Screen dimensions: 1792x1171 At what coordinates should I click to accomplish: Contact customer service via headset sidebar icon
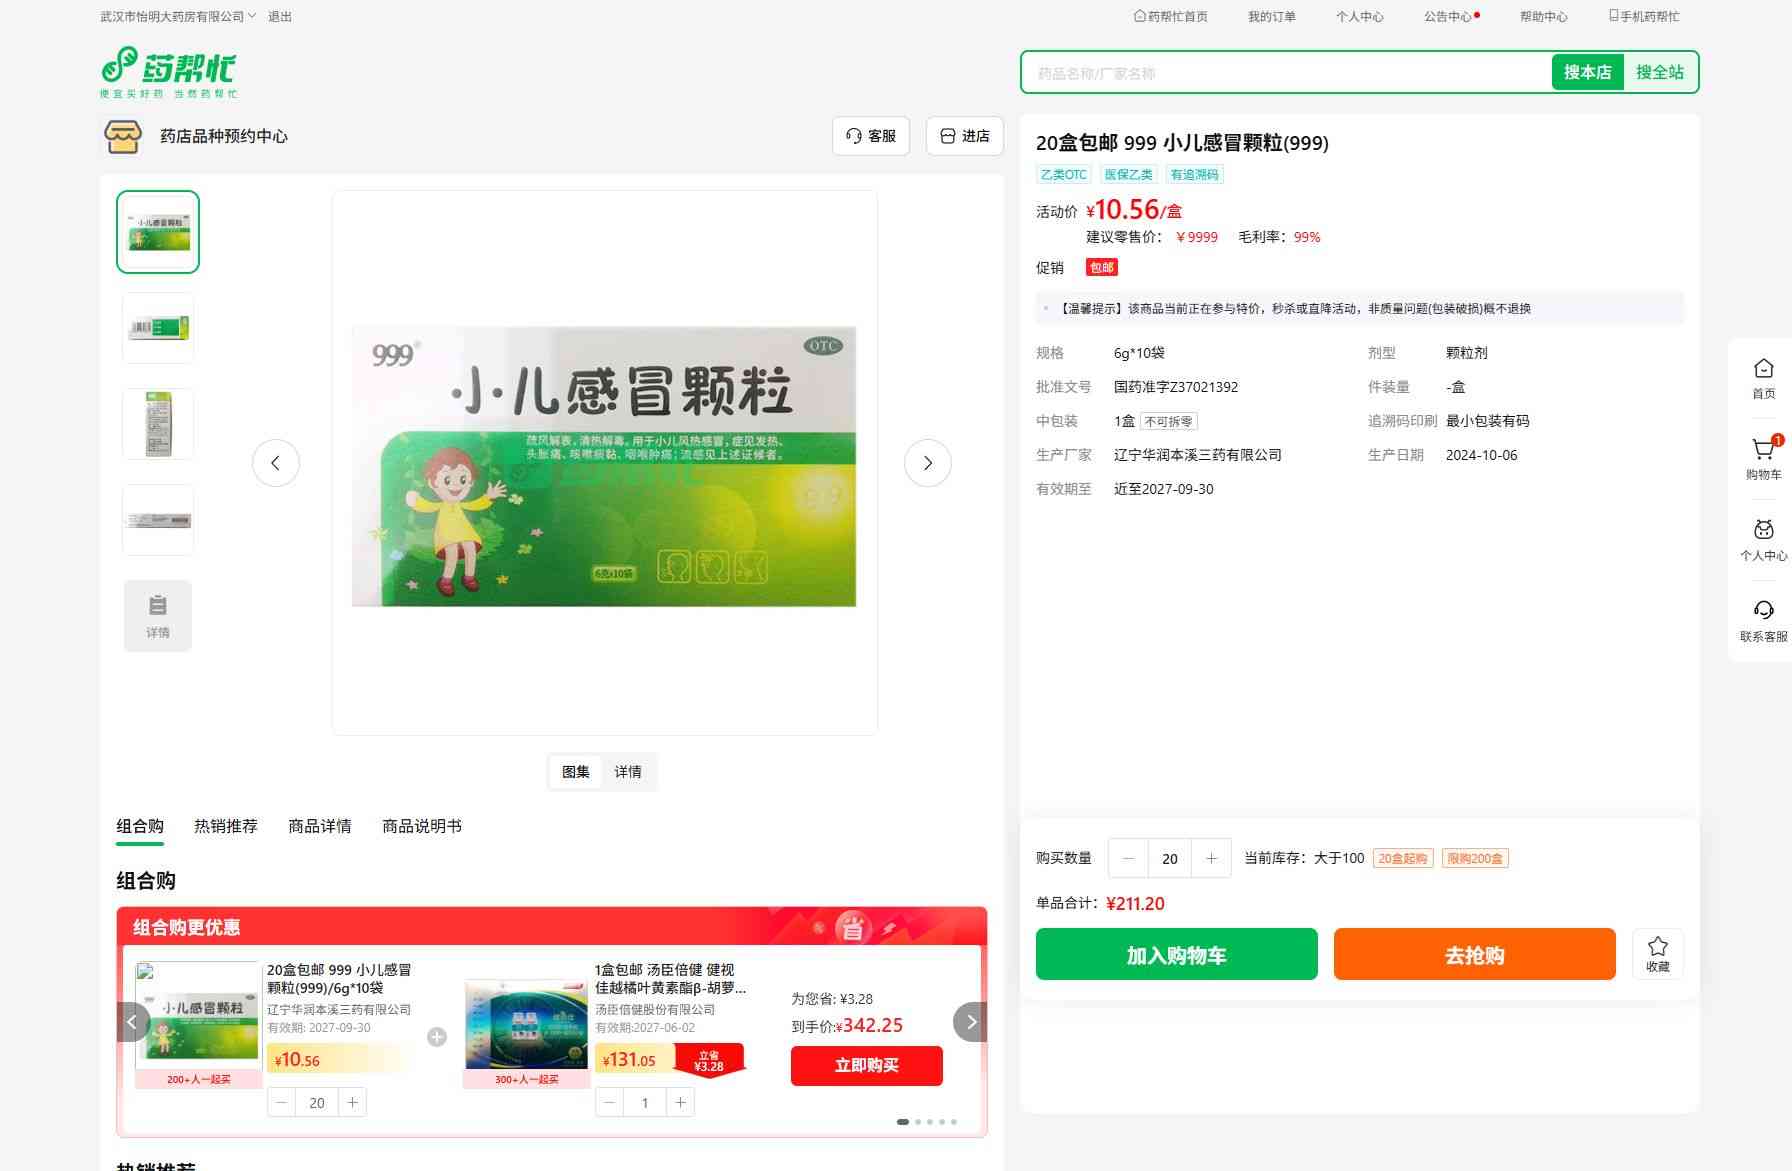coord(1763,620)
